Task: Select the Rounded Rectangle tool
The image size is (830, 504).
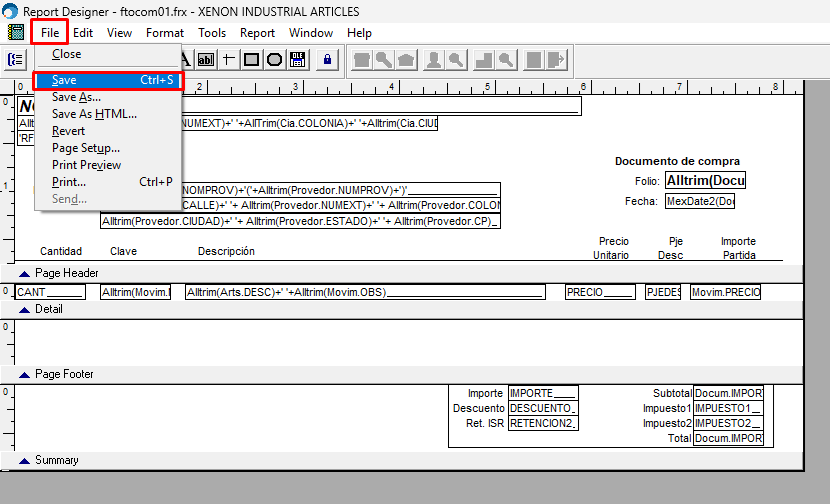Action: (x=274, y=59)
